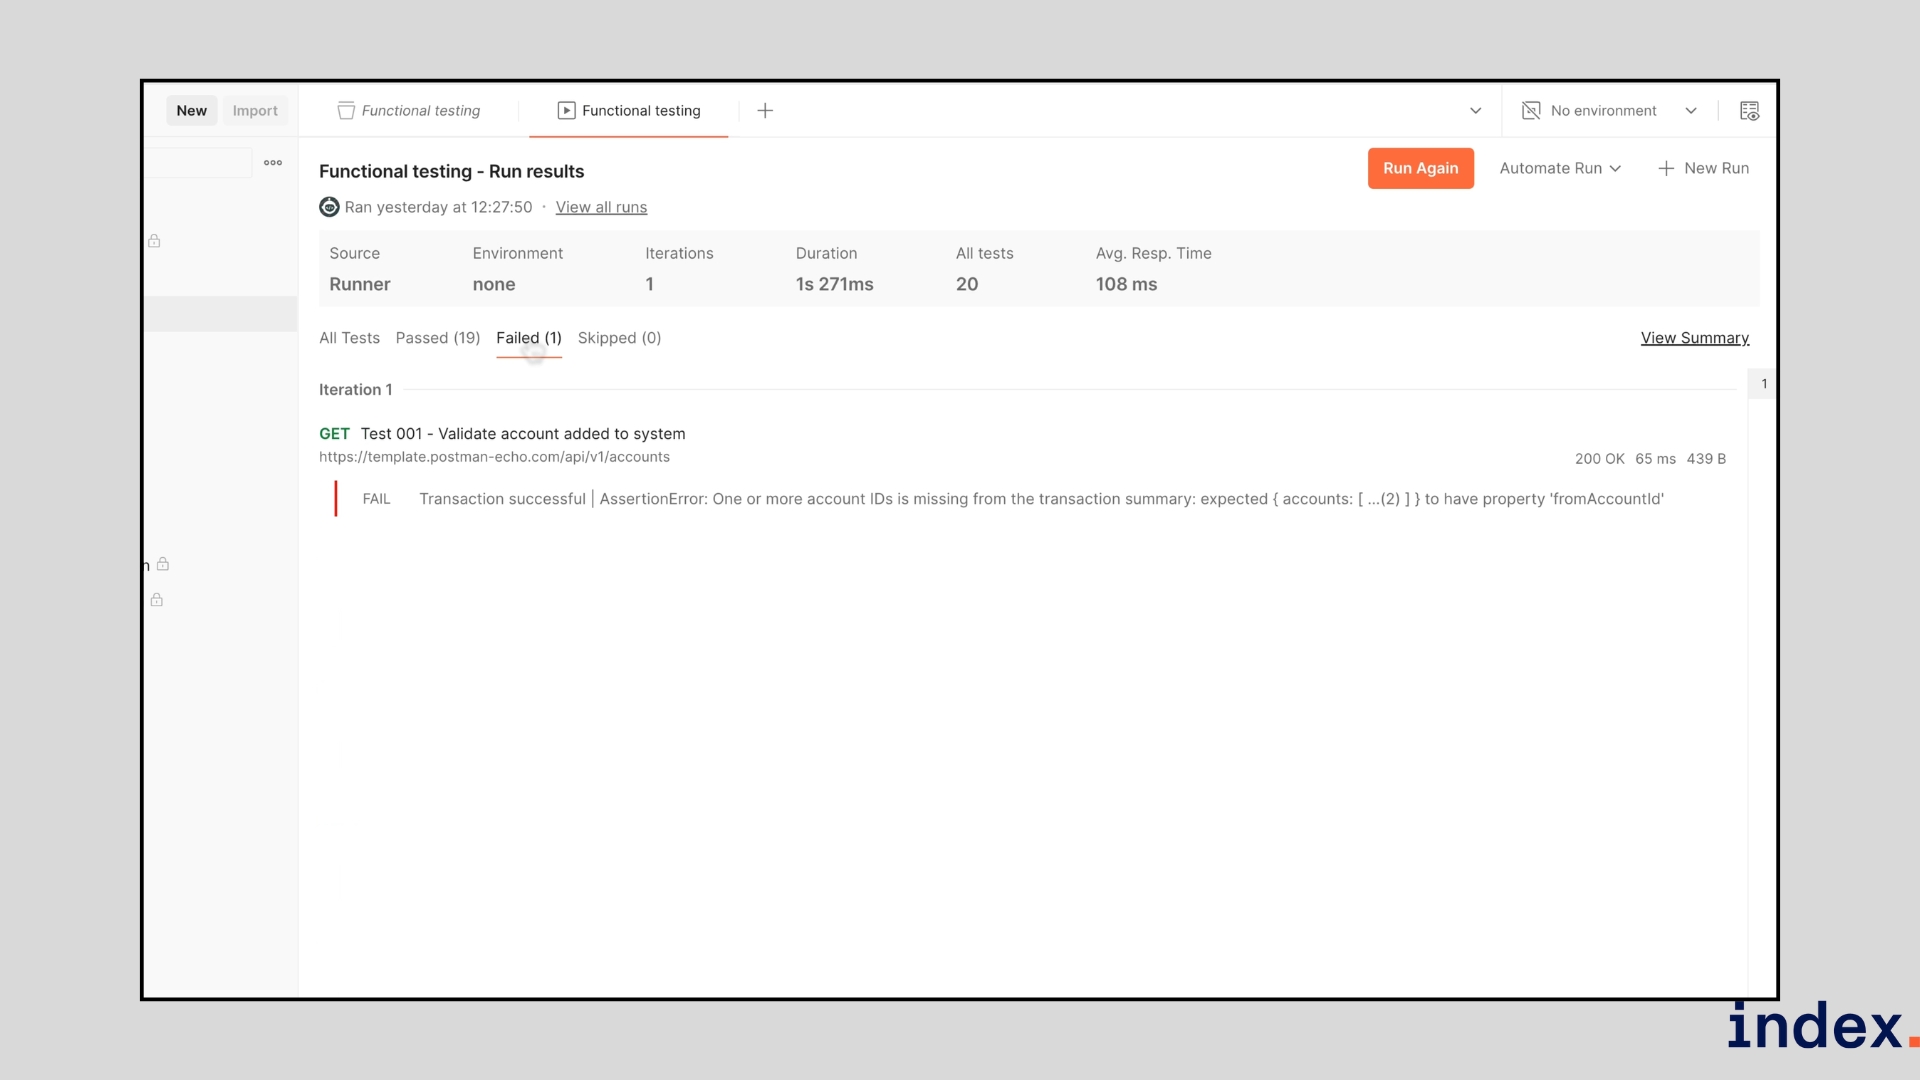Open the View all runs link
The image size is (1920, 1080).
600,207
